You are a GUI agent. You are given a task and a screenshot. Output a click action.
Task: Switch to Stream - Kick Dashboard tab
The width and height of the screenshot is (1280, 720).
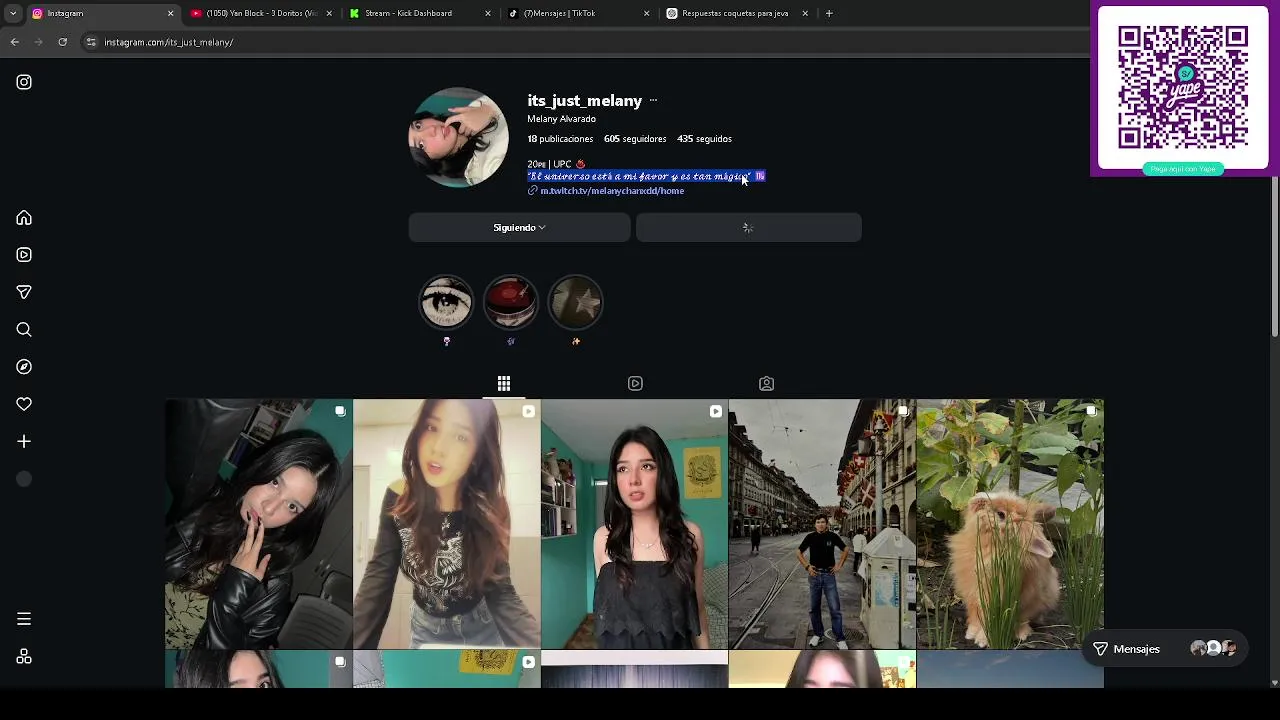(420, 13)
